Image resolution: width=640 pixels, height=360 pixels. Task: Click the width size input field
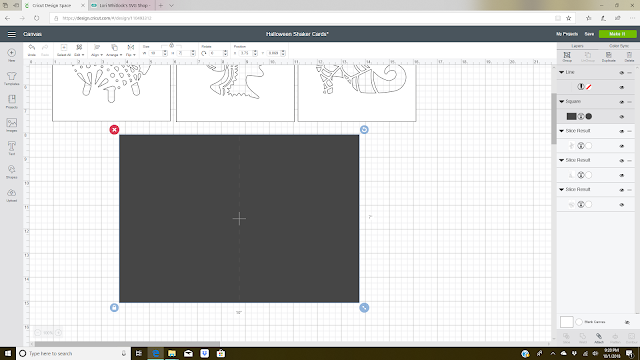pyautogui.click(x=156, y=53)
